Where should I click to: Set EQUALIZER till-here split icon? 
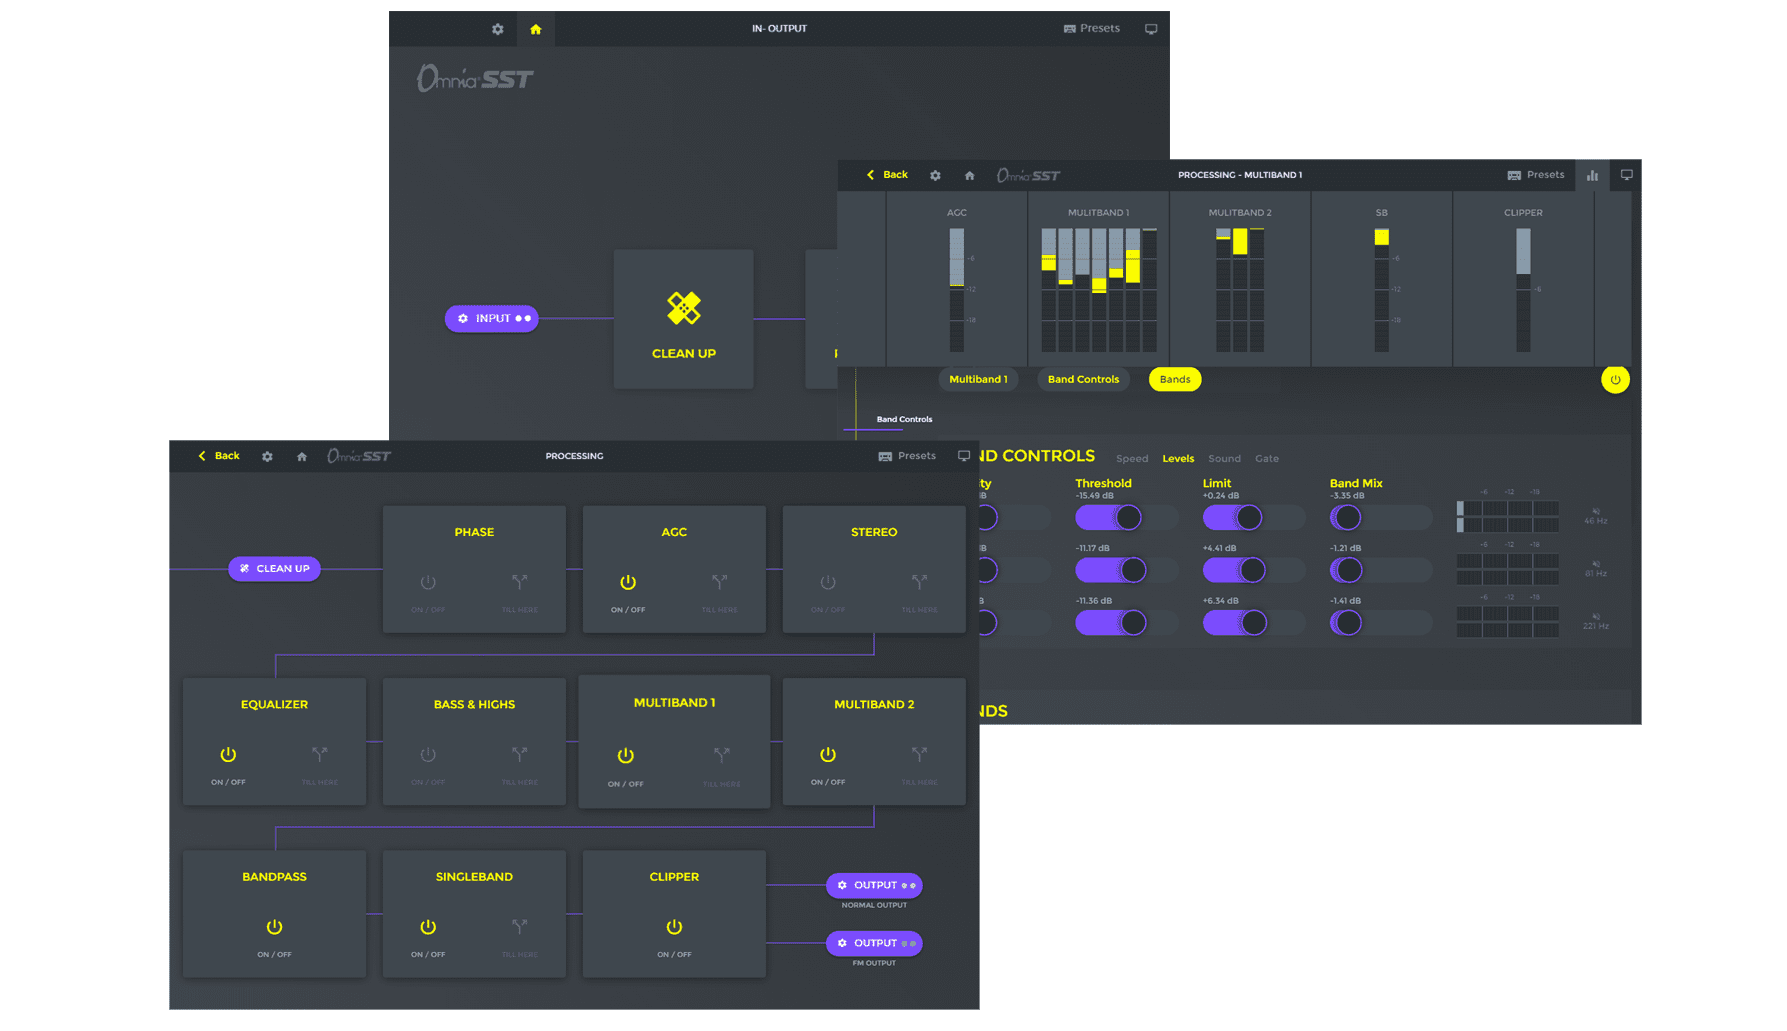click(319, 754)
